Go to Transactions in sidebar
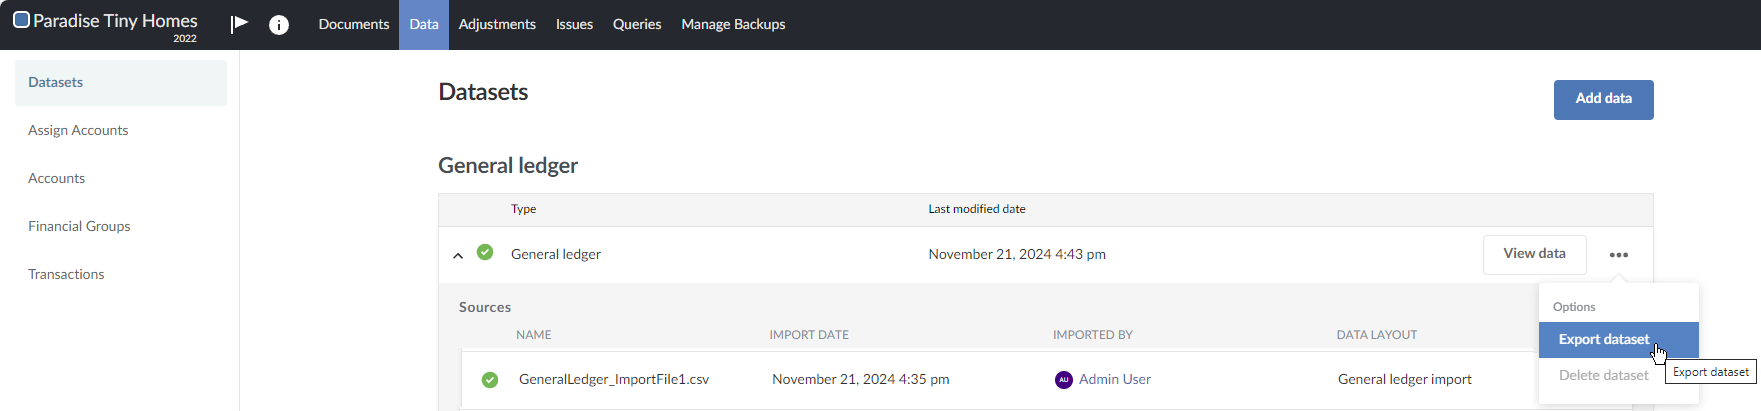 pos(66,274)
